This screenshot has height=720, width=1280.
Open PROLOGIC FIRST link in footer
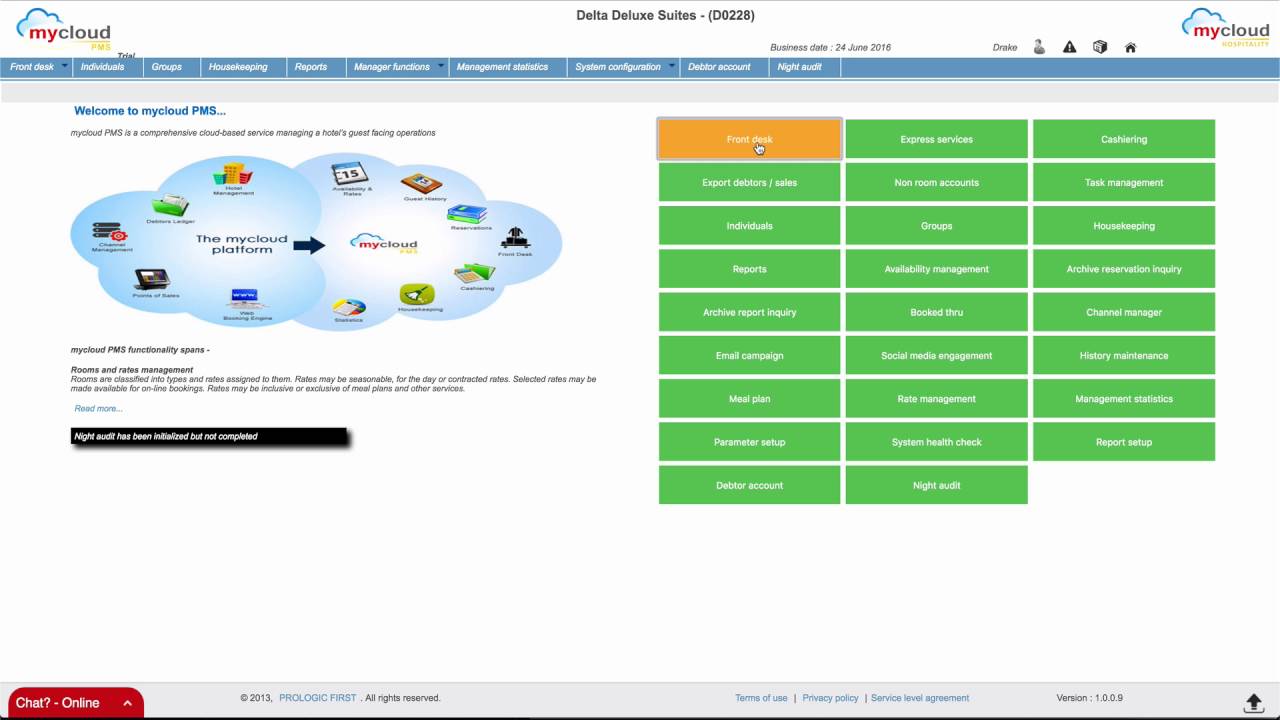(x=318, y=698)
